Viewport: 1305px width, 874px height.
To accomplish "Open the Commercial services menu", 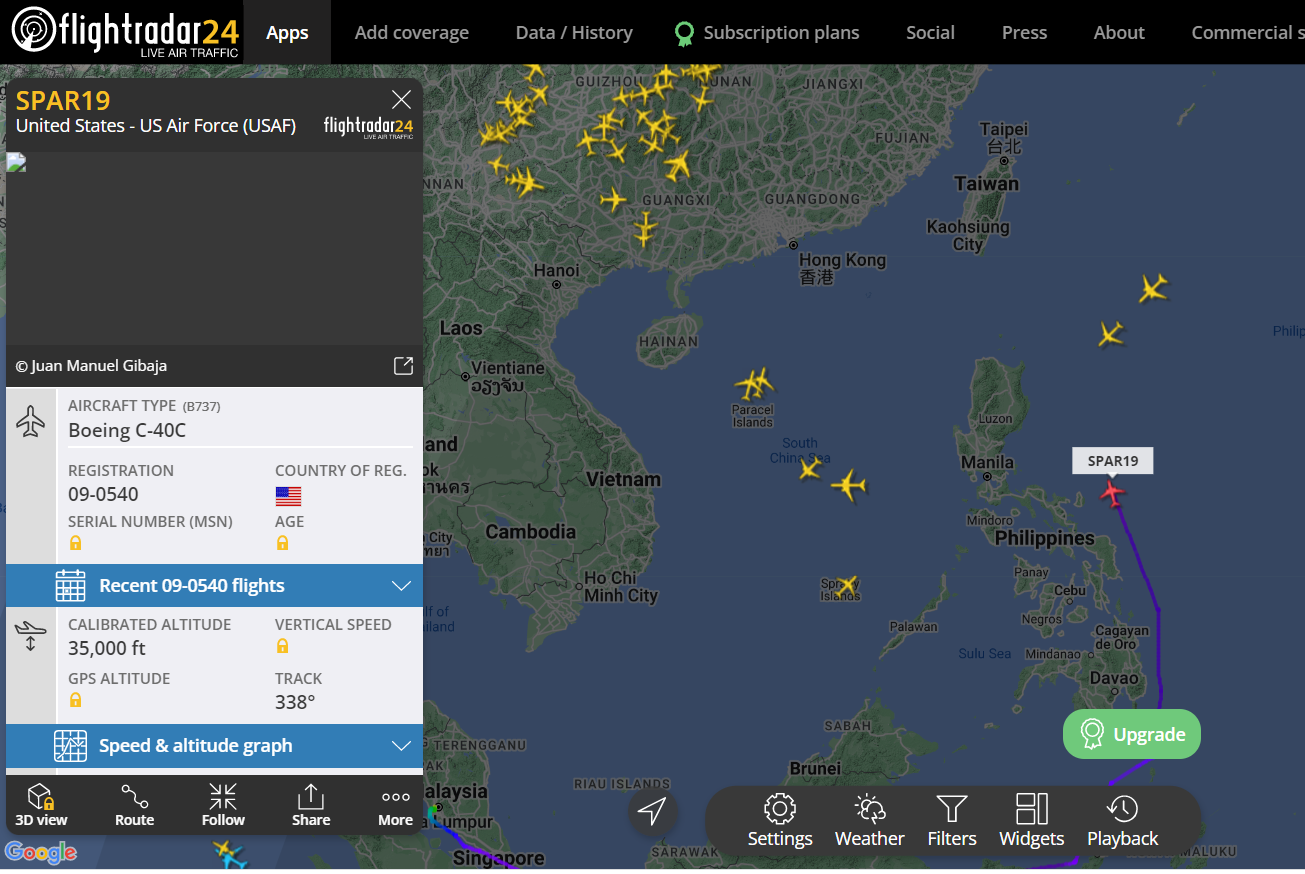I will click(x=1248, y=33).
